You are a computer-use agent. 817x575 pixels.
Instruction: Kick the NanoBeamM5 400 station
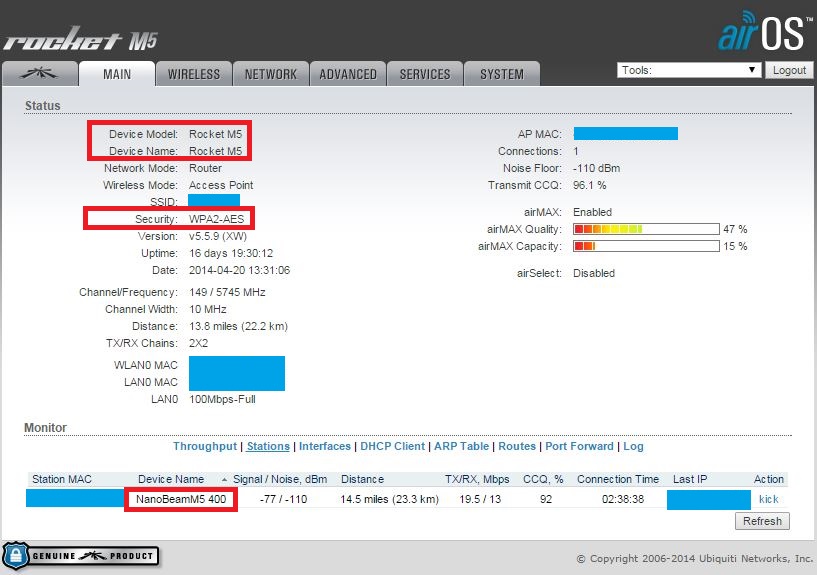(769, 499)
